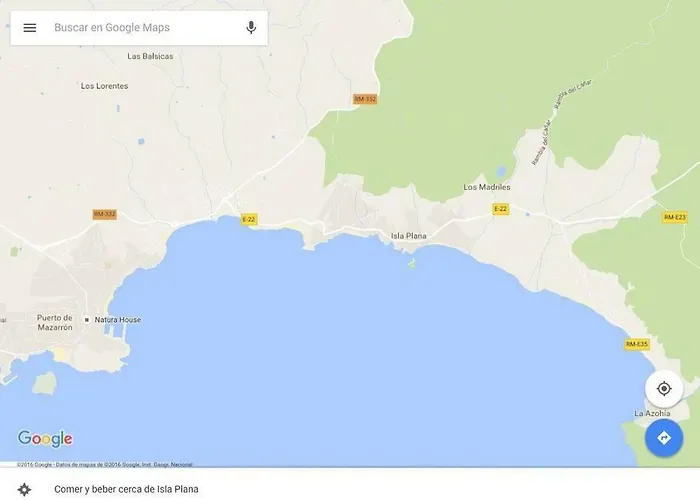
Task: Click the La Azohía town label
Action: coord(652,413)
